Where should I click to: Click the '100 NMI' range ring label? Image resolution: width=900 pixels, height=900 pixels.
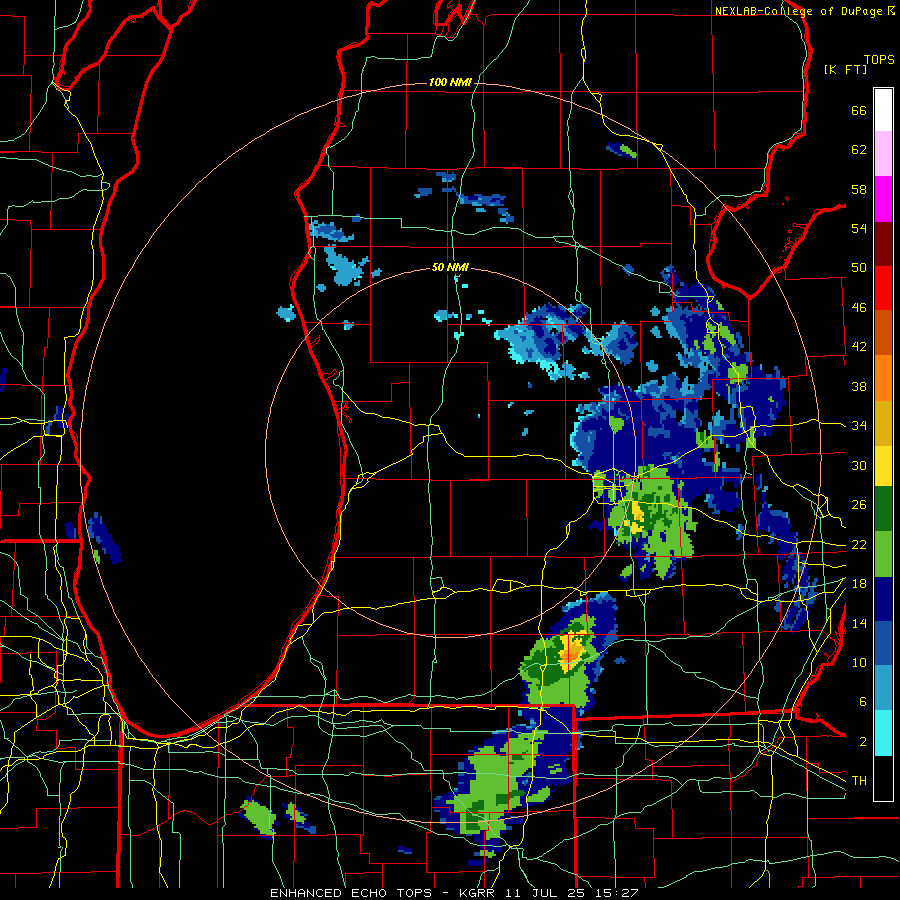pos(450,83)
